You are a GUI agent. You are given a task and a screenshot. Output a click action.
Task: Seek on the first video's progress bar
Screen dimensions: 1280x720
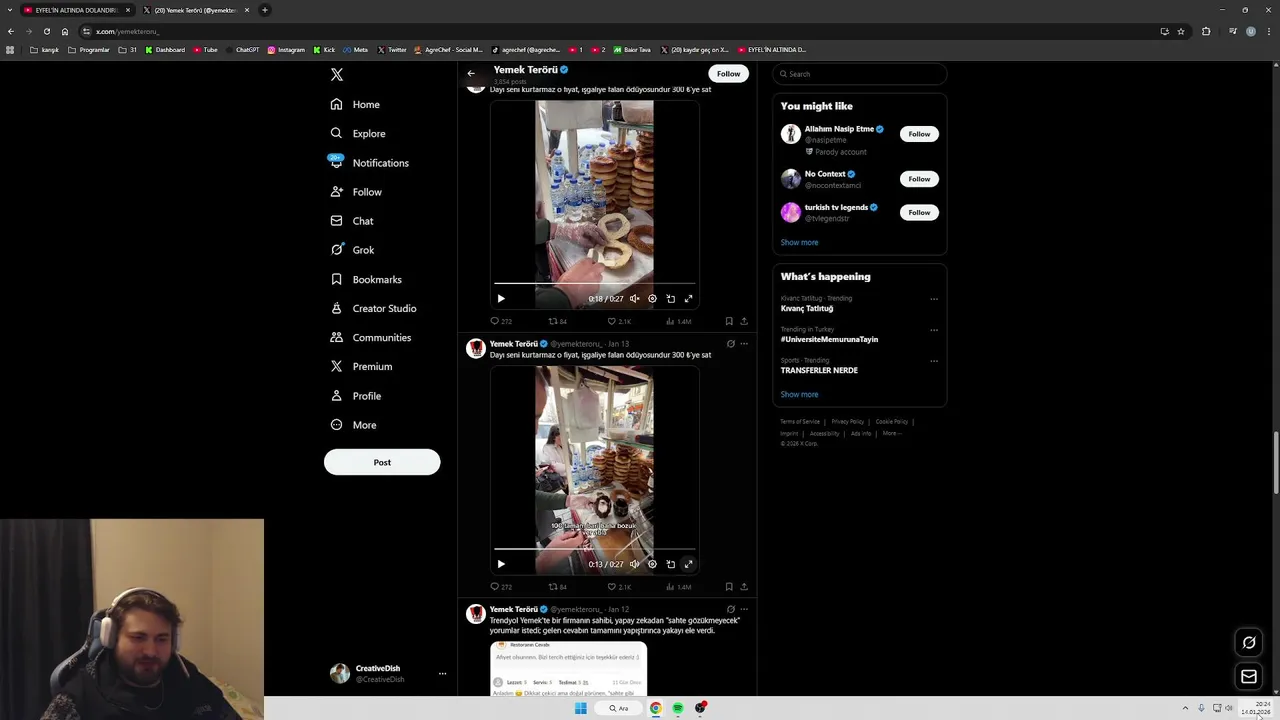pyautogui.click(x=594, y=283)
